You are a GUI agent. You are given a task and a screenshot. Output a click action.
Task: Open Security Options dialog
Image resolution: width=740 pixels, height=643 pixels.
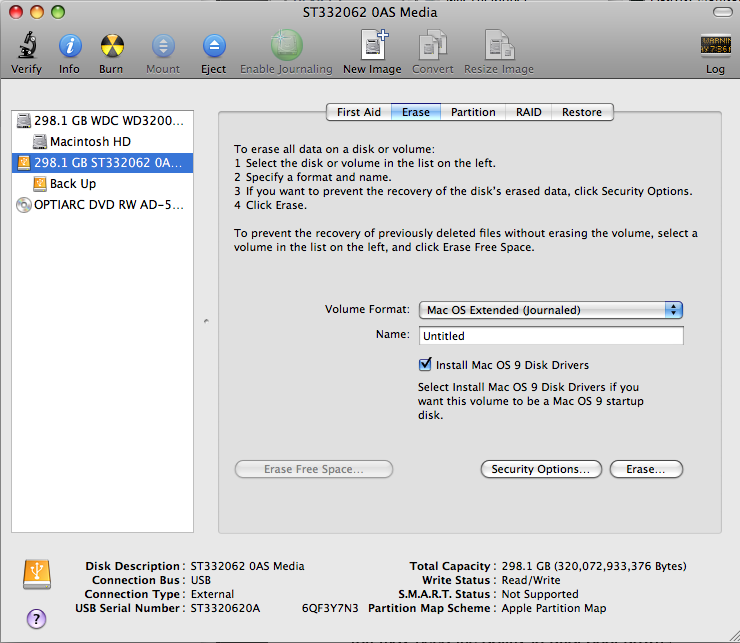click(541, 469)
